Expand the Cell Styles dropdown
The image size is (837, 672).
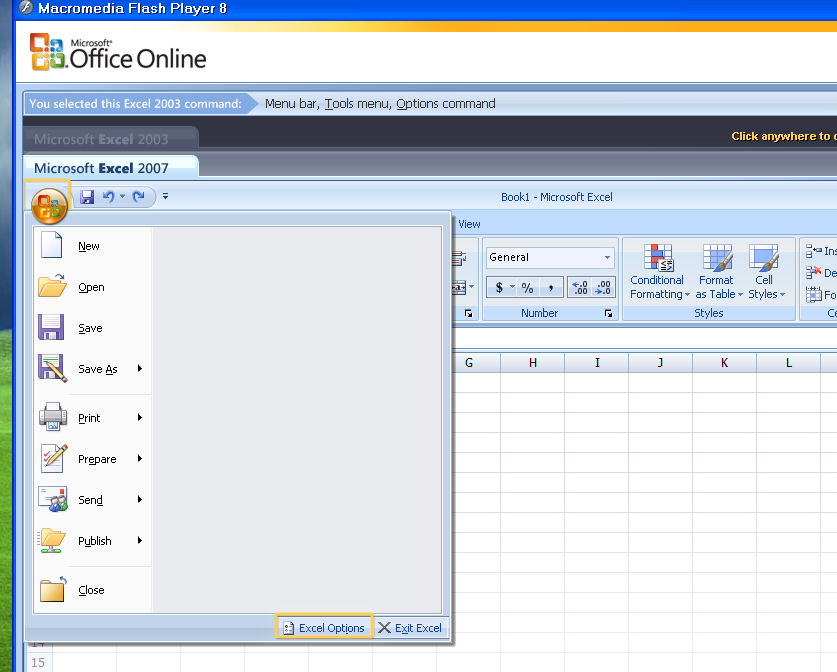pyautogui.click(x=764, y=270)
